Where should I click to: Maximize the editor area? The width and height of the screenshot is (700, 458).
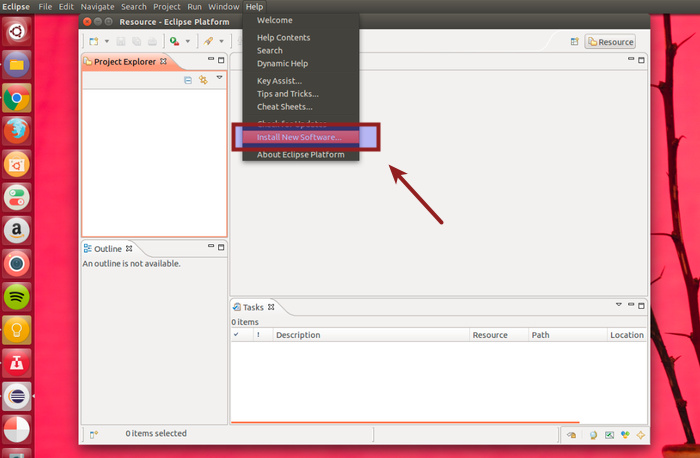[641, 60]
